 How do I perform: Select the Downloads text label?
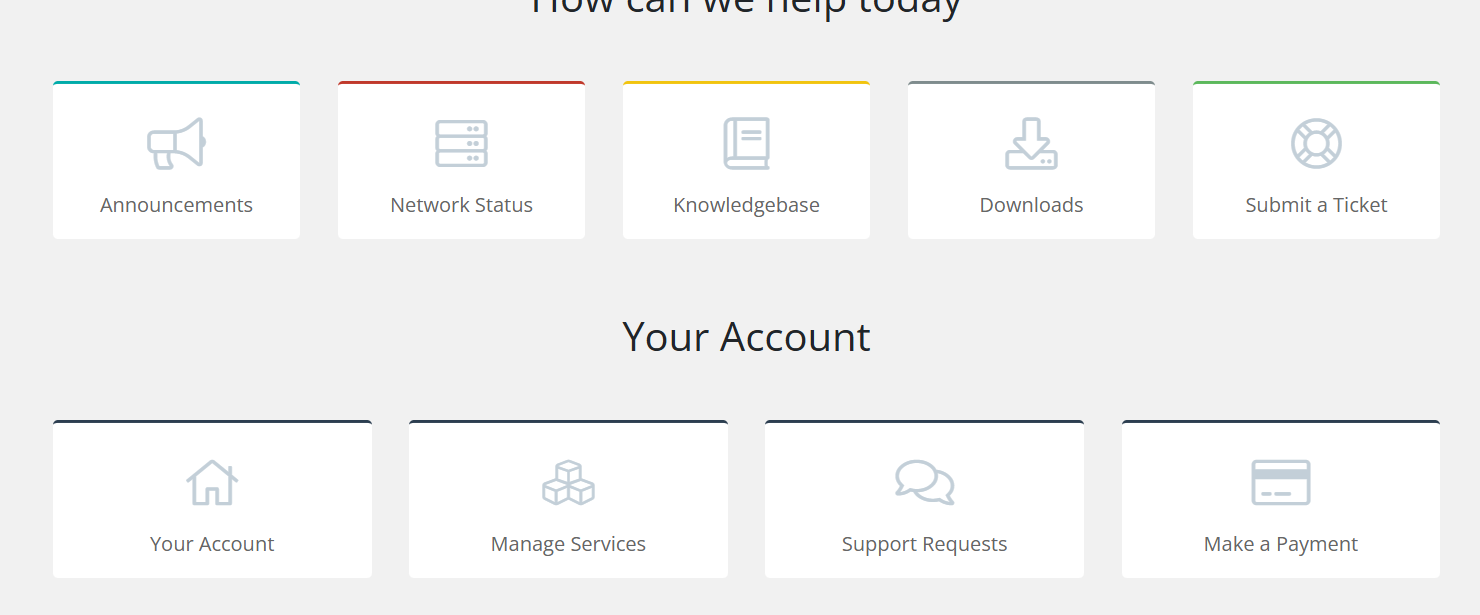[1031, 205]
